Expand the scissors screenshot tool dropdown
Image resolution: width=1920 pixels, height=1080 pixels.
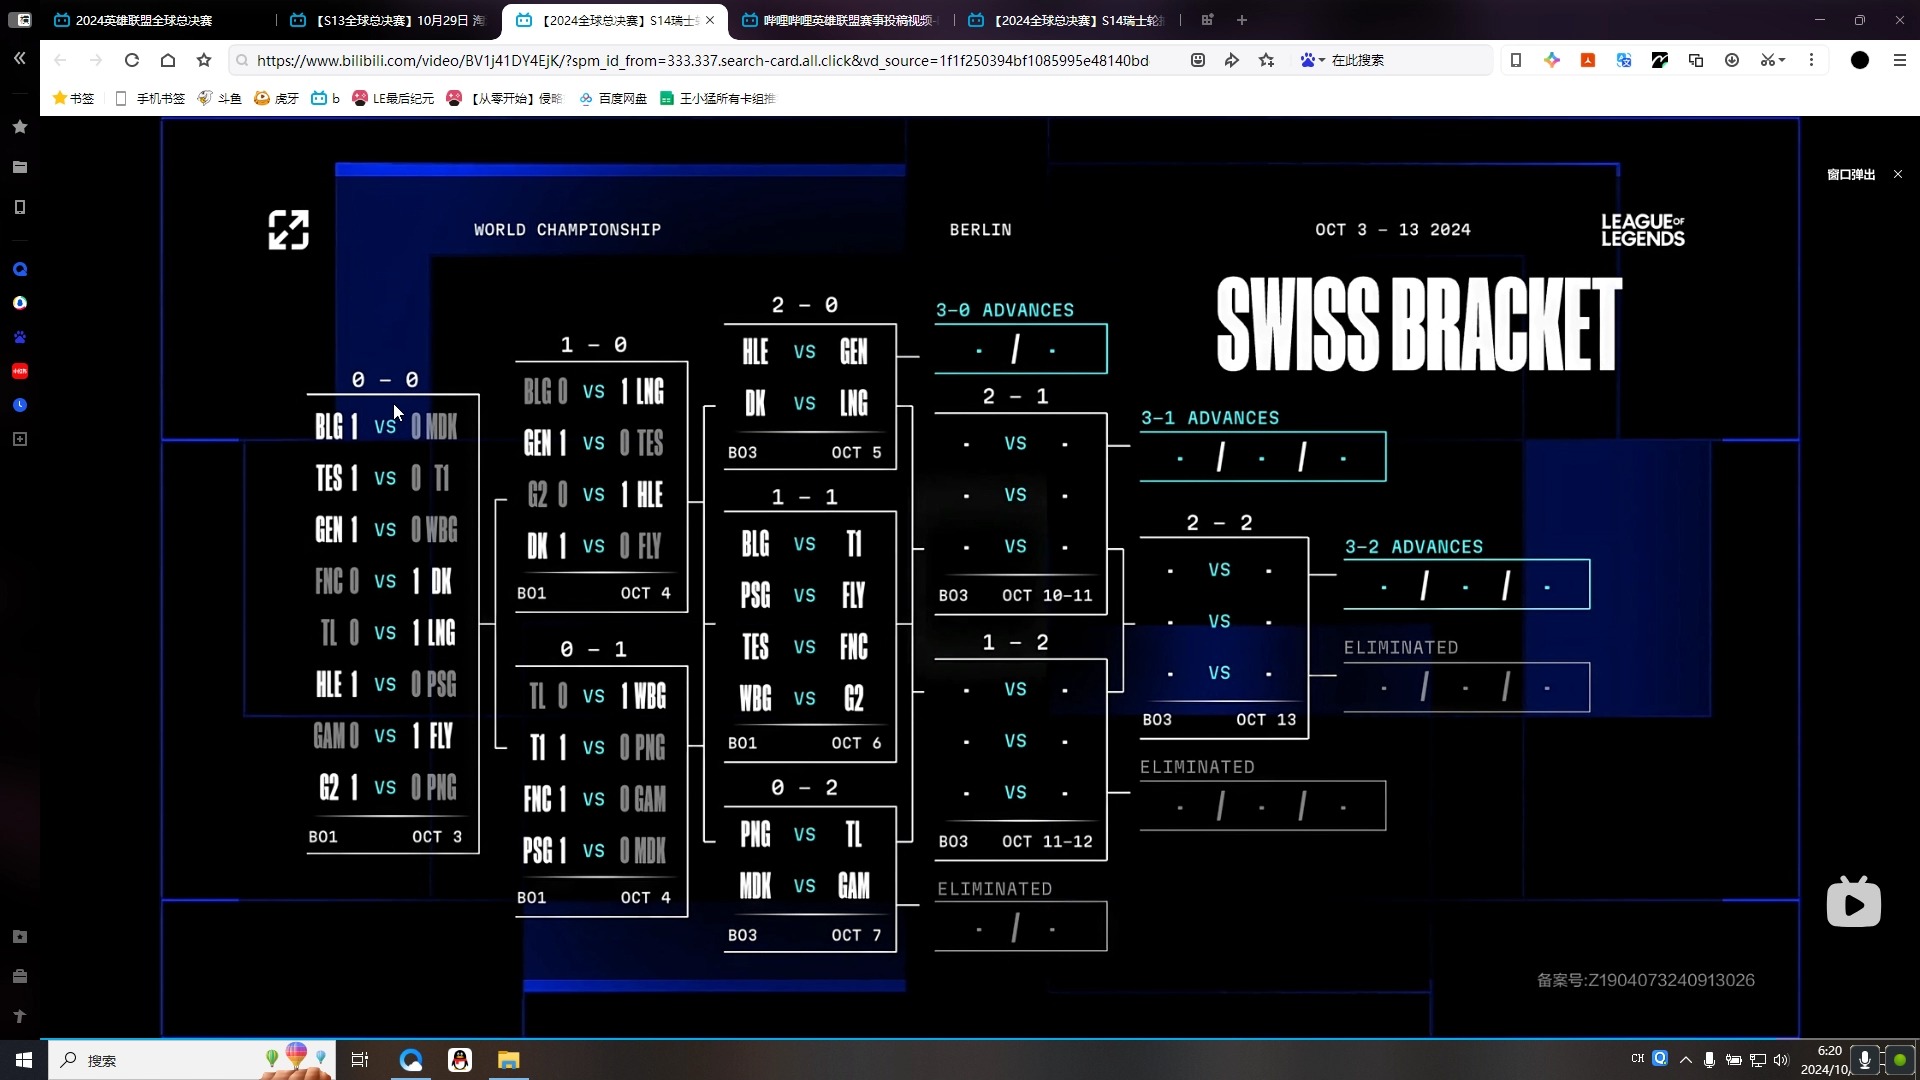(x=1773, y=60)
